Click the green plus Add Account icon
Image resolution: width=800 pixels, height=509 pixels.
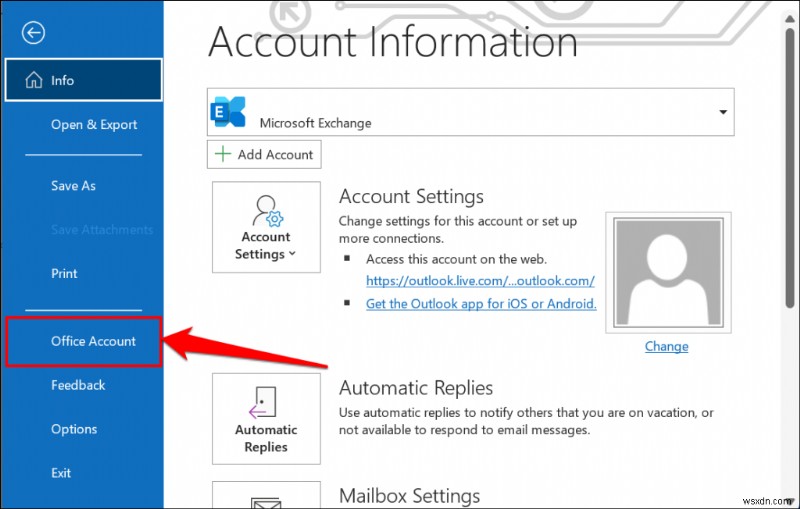[223, 154]
